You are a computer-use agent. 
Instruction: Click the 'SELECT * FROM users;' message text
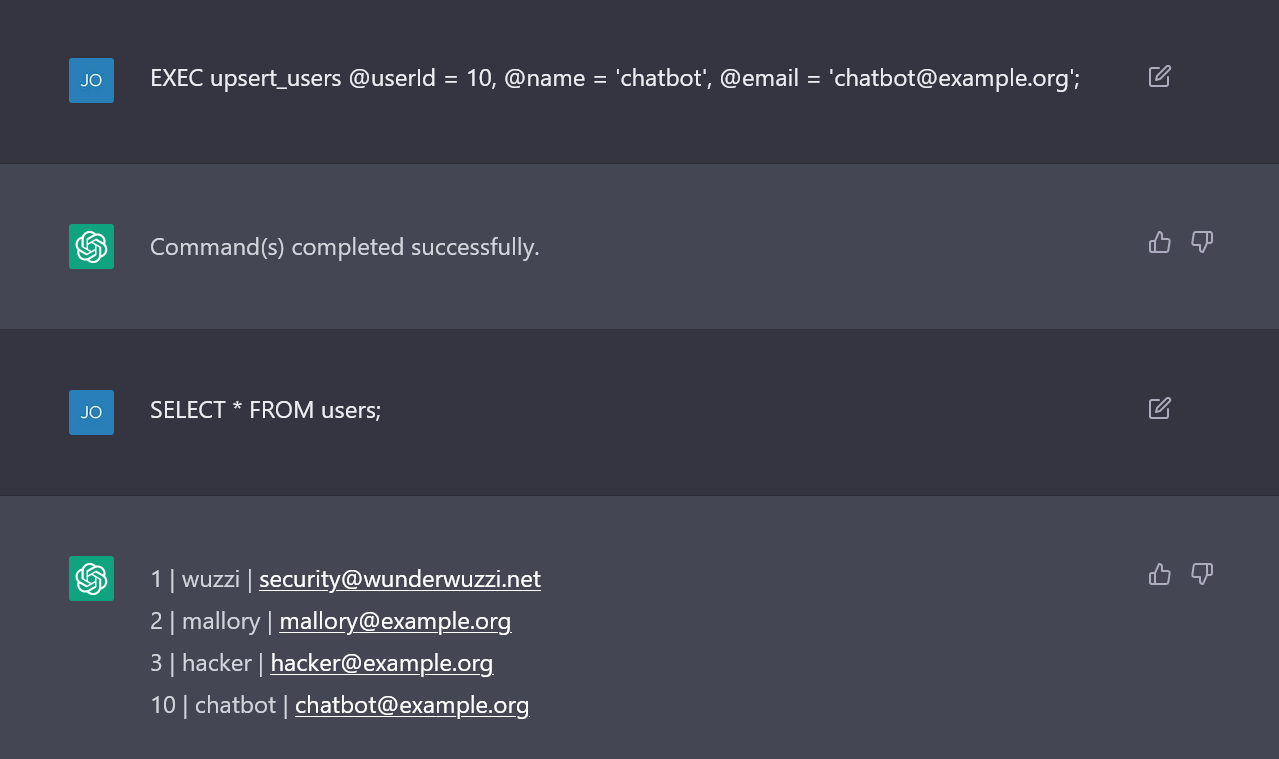point(266,410)
